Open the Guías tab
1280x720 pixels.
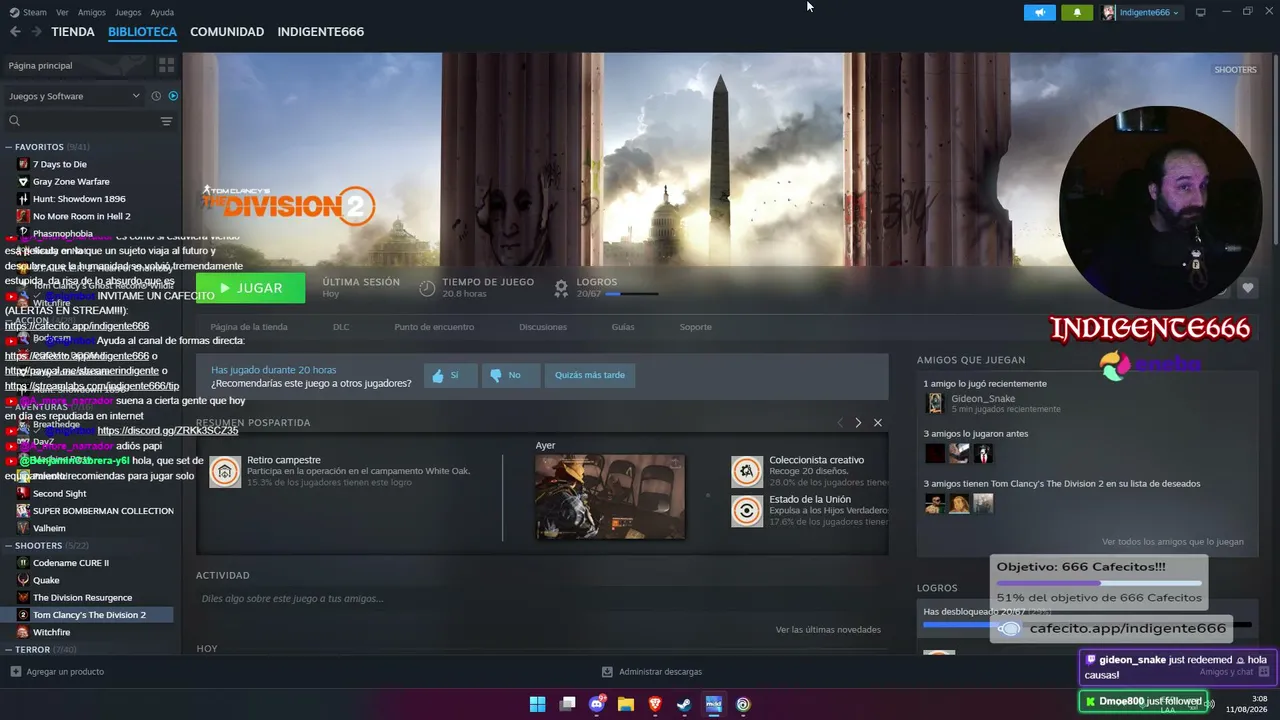623,327
